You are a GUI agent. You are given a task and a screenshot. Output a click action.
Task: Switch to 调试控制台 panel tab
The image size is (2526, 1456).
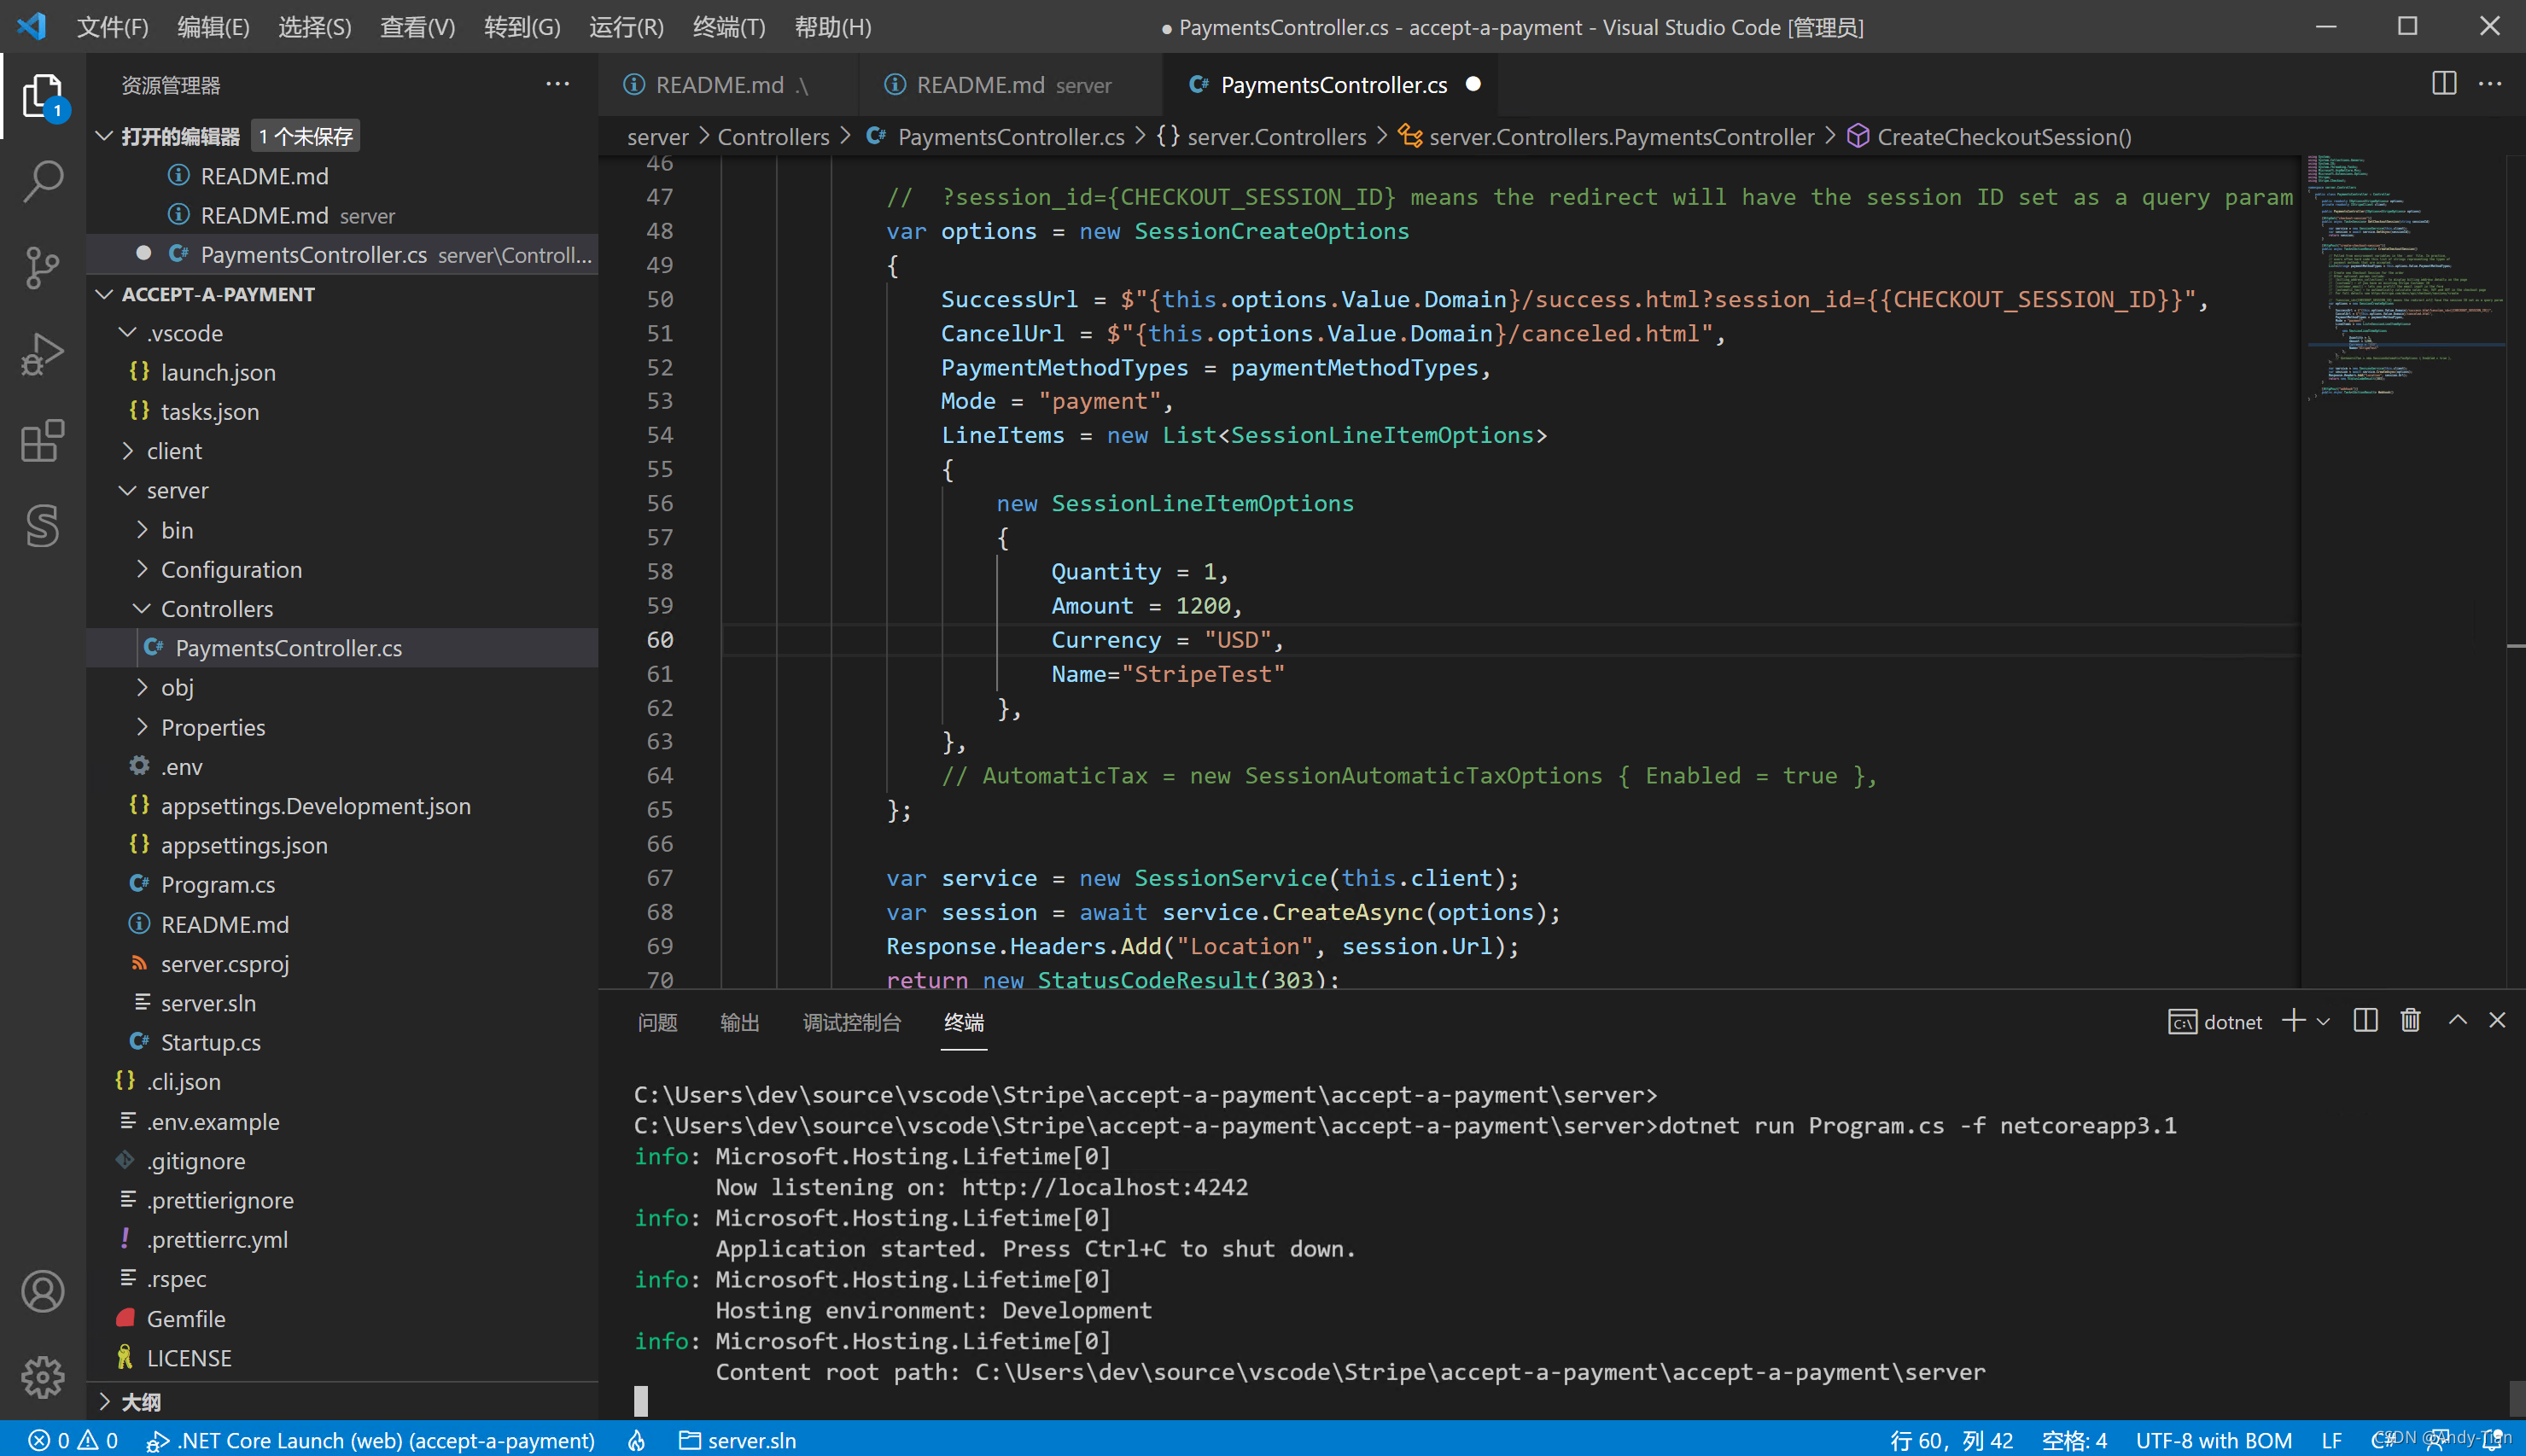tap(852, 1022)
